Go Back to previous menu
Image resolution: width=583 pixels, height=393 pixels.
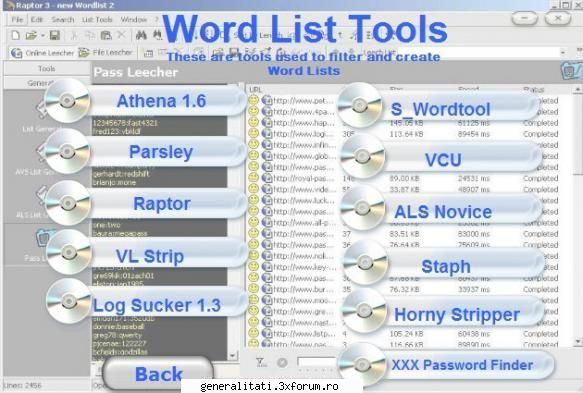point(158,373)
